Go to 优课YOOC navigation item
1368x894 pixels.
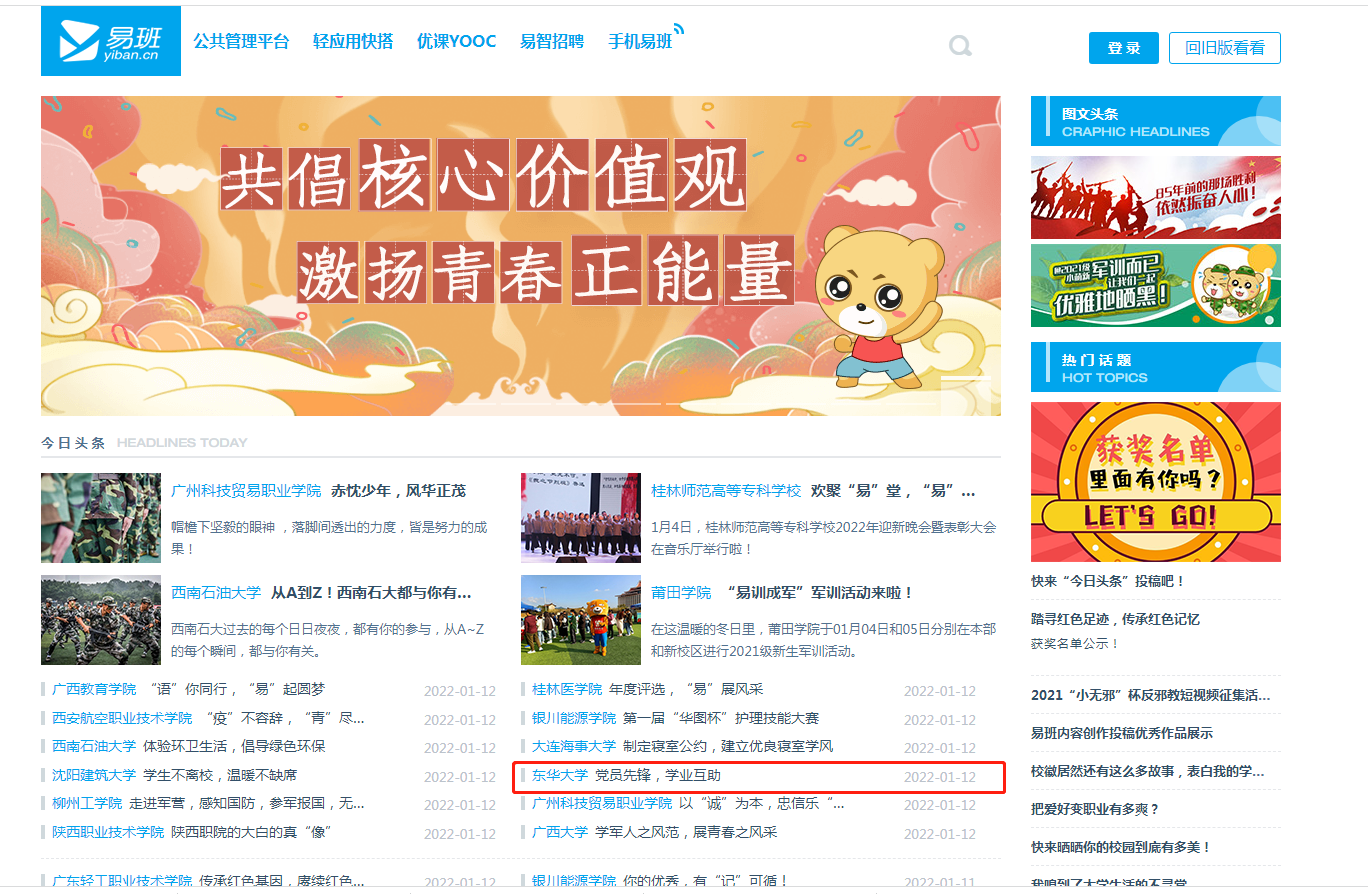tap(456, 42)
